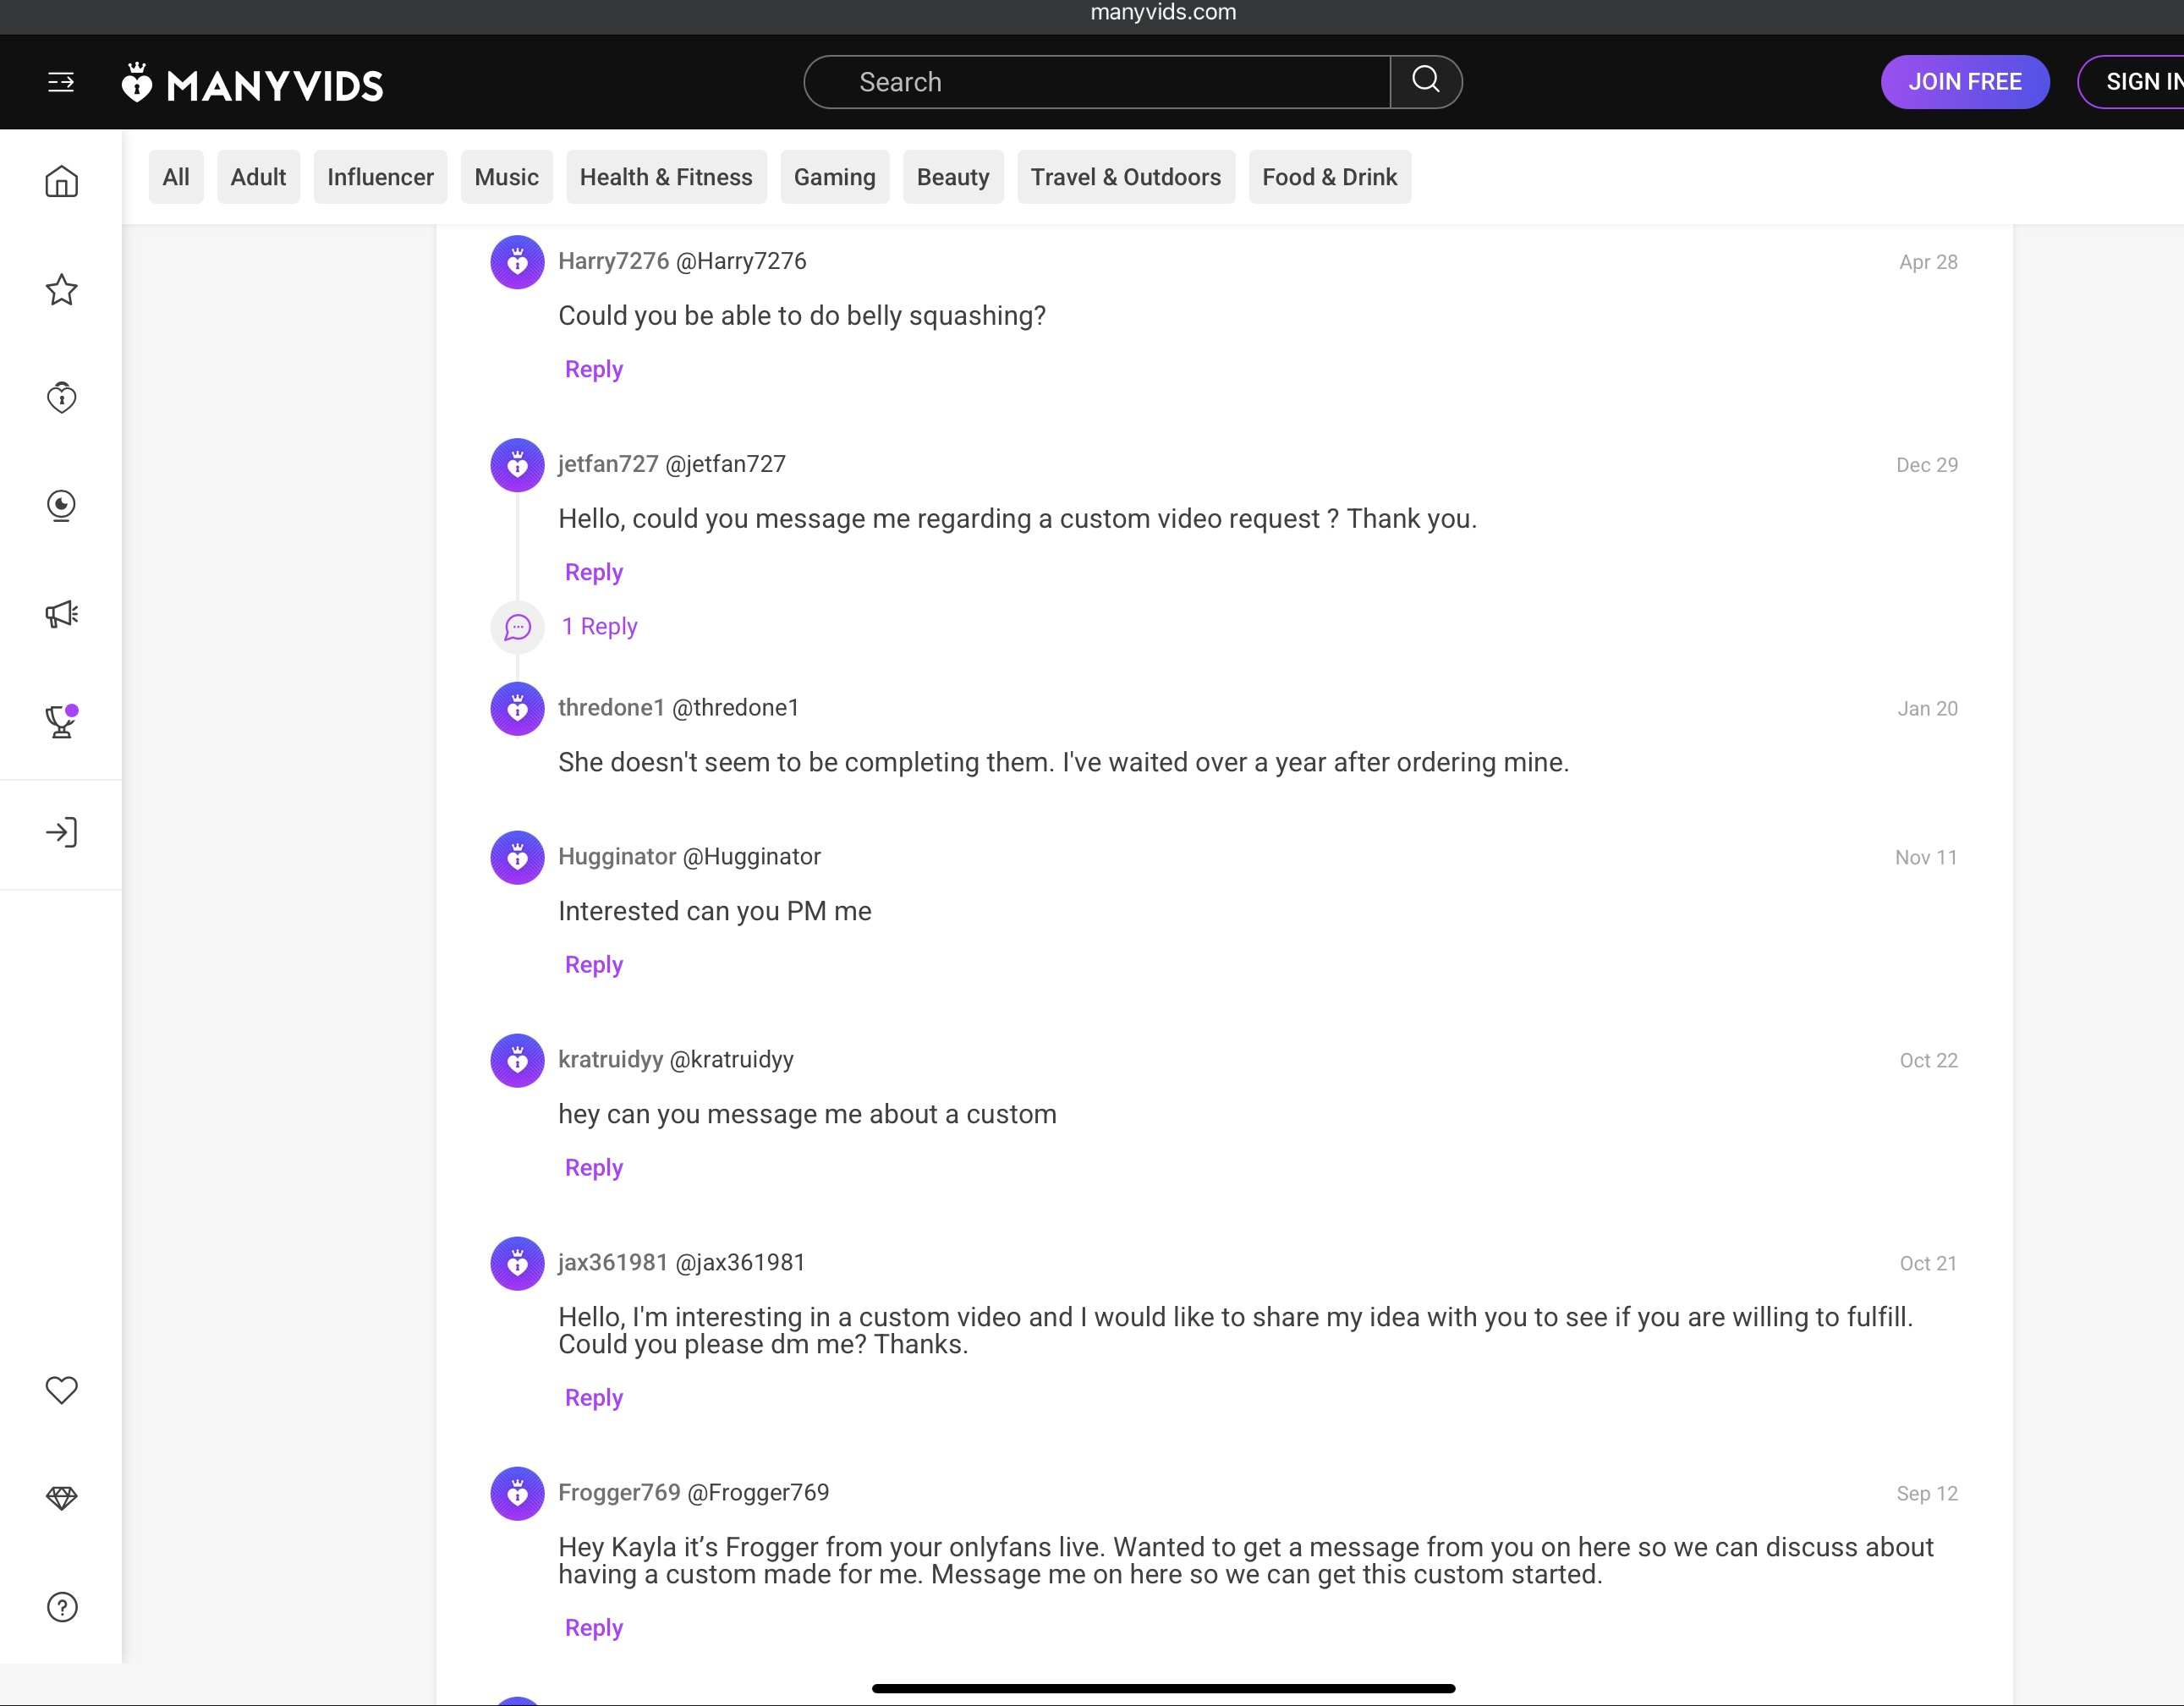
Task: Open the webcam live icon
Action: [62, 506]
